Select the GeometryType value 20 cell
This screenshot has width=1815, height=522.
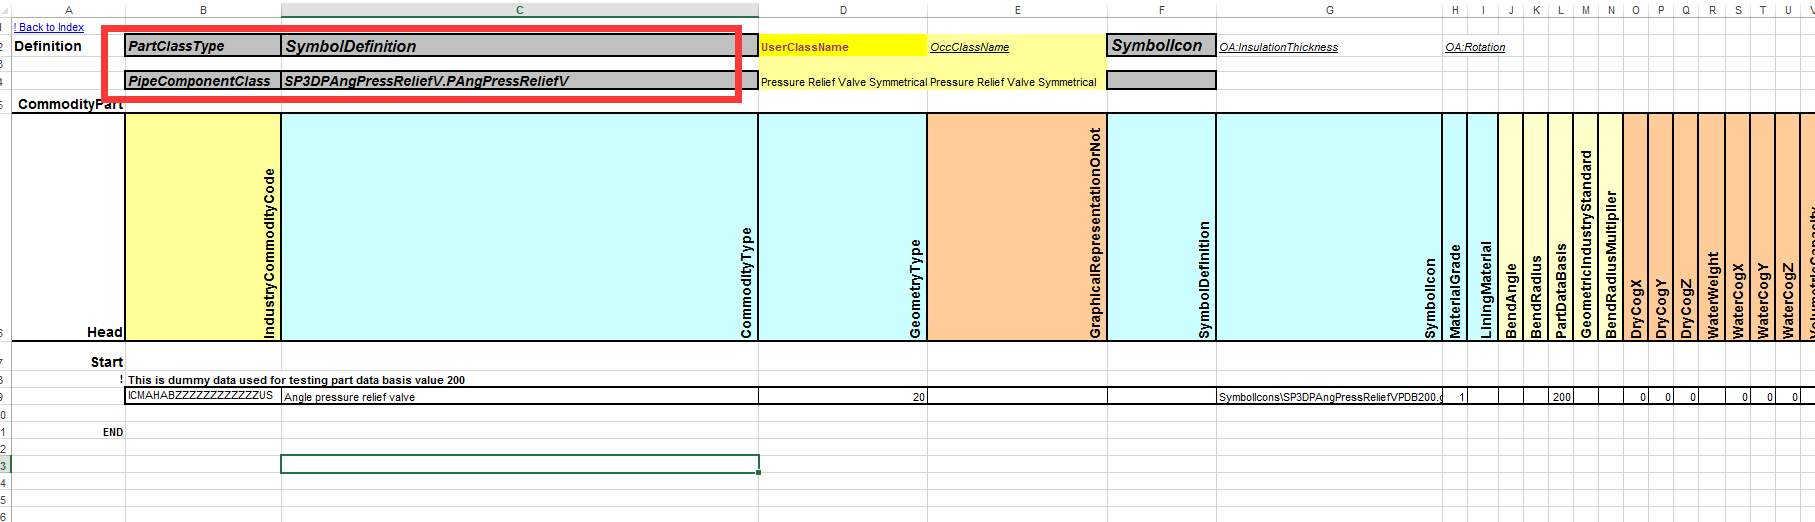click(x=843, y=396)
